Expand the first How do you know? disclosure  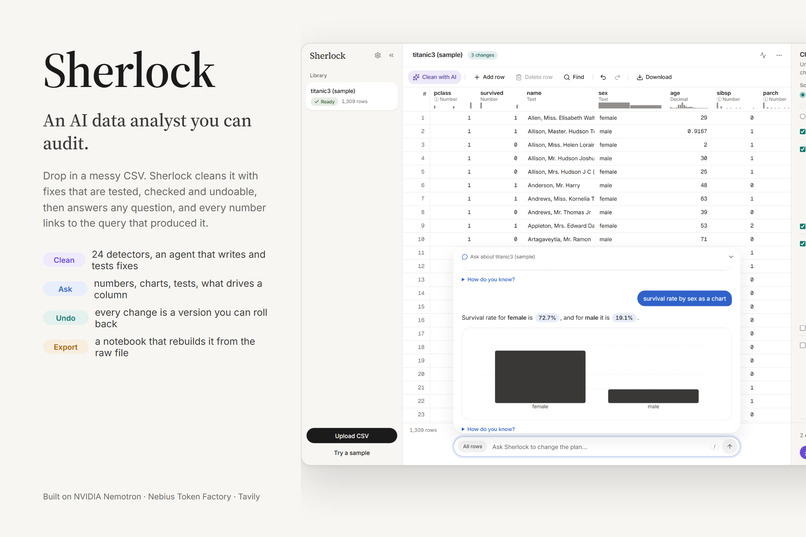click(x=488, y=280)
